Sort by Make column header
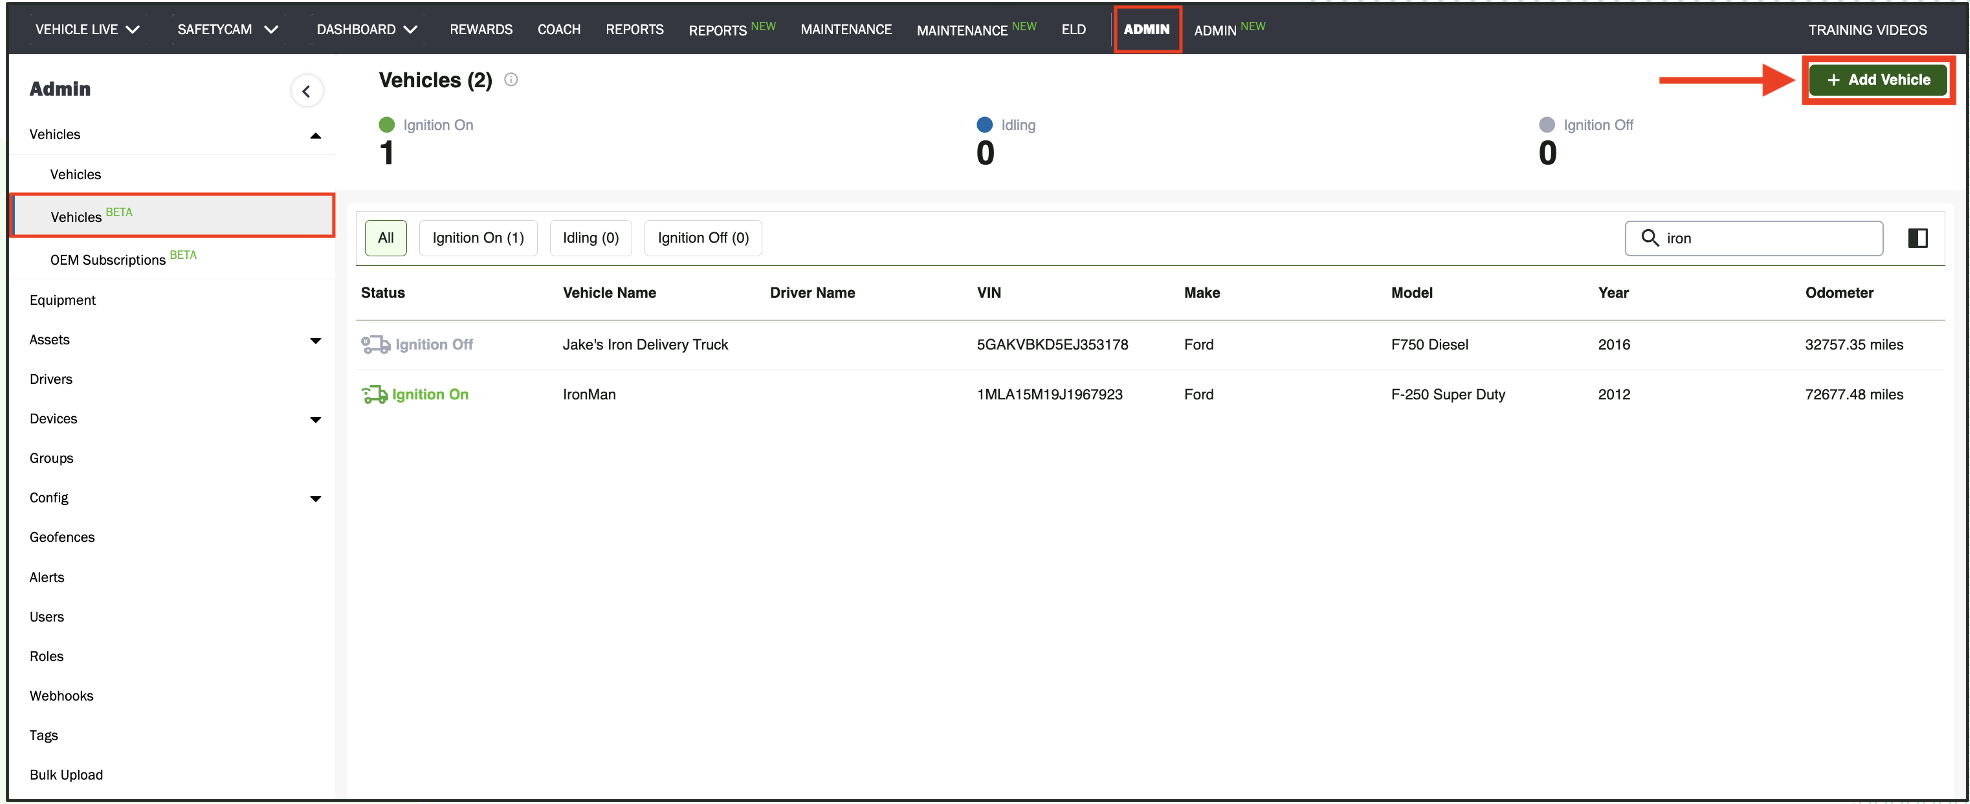Image resolution: width=1970 pixels, height=804 pixels. [1202, 293]
